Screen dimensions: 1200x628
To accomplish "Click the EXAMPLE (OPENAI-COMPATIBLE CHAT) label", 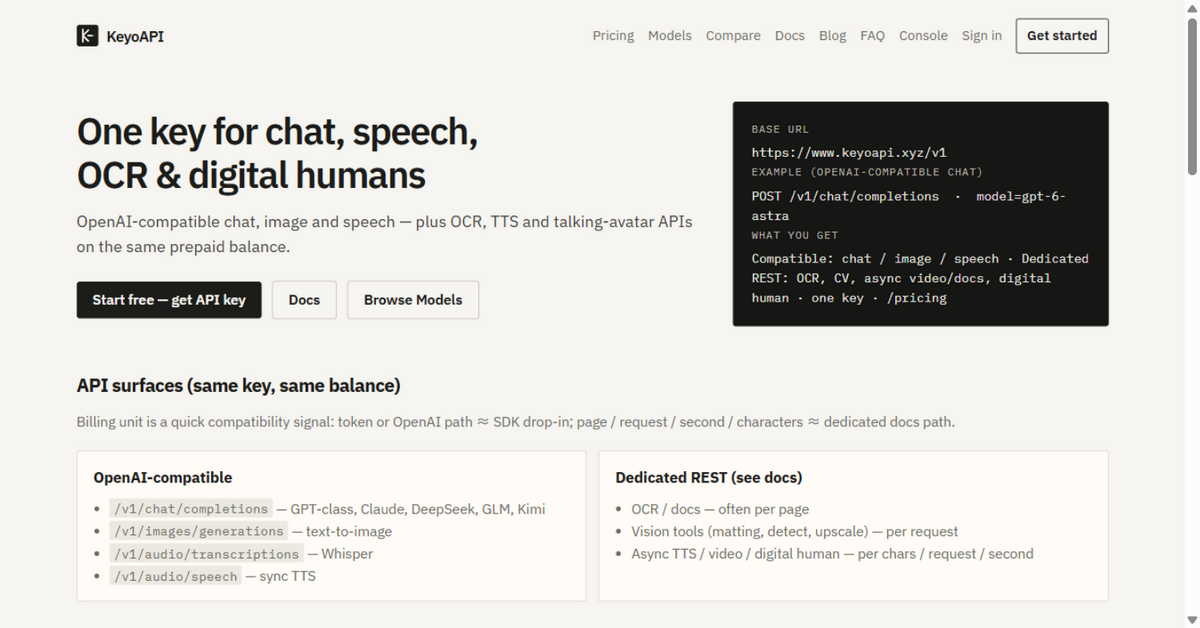I will (x=867, y=172).
